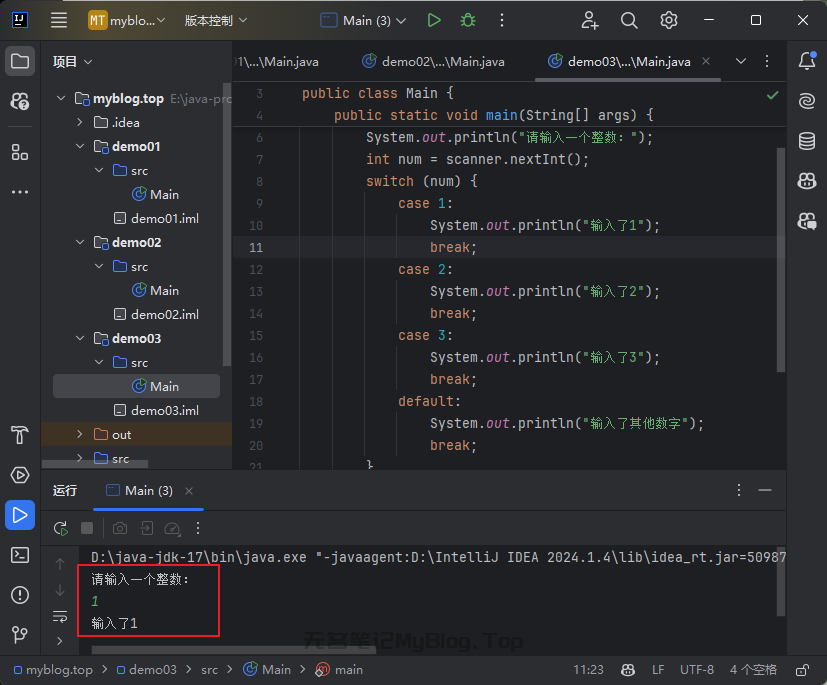Open run panel options menu

click(739, 490)
